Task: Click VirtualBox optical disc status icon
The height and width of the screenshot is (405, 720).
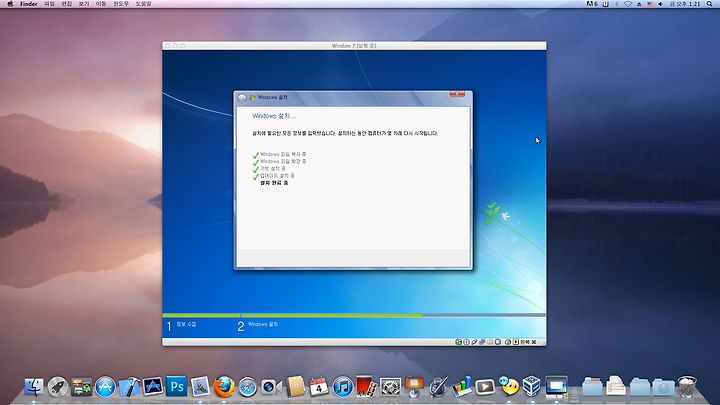Action: click(466, 342)
